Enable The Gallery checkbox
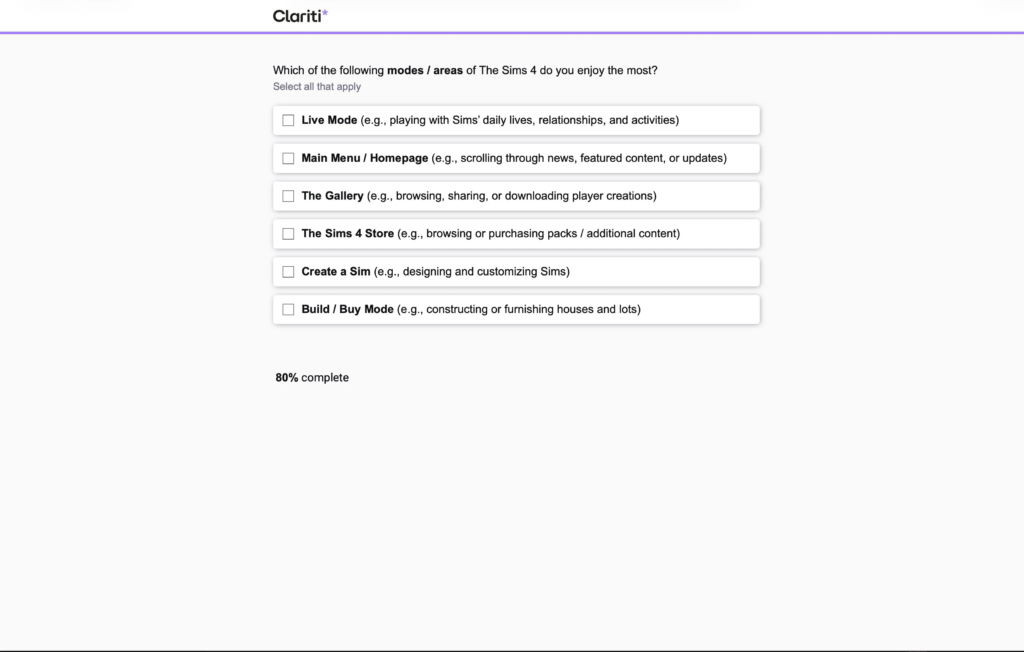 pyautogui.click(x=288, y=196)
